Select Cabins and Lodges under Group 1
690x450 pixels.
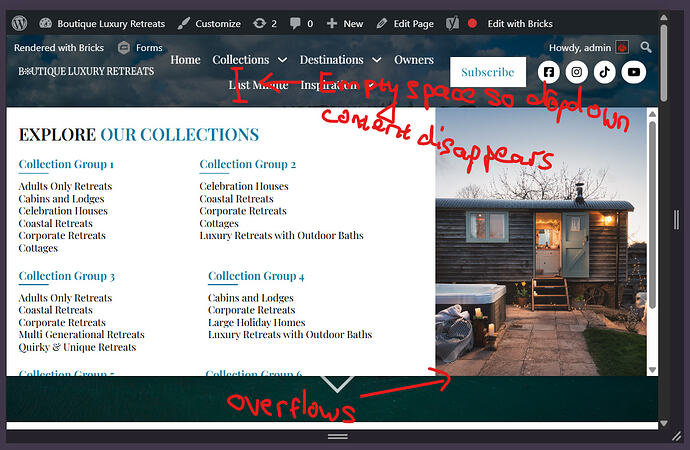(x=61, y=199)
